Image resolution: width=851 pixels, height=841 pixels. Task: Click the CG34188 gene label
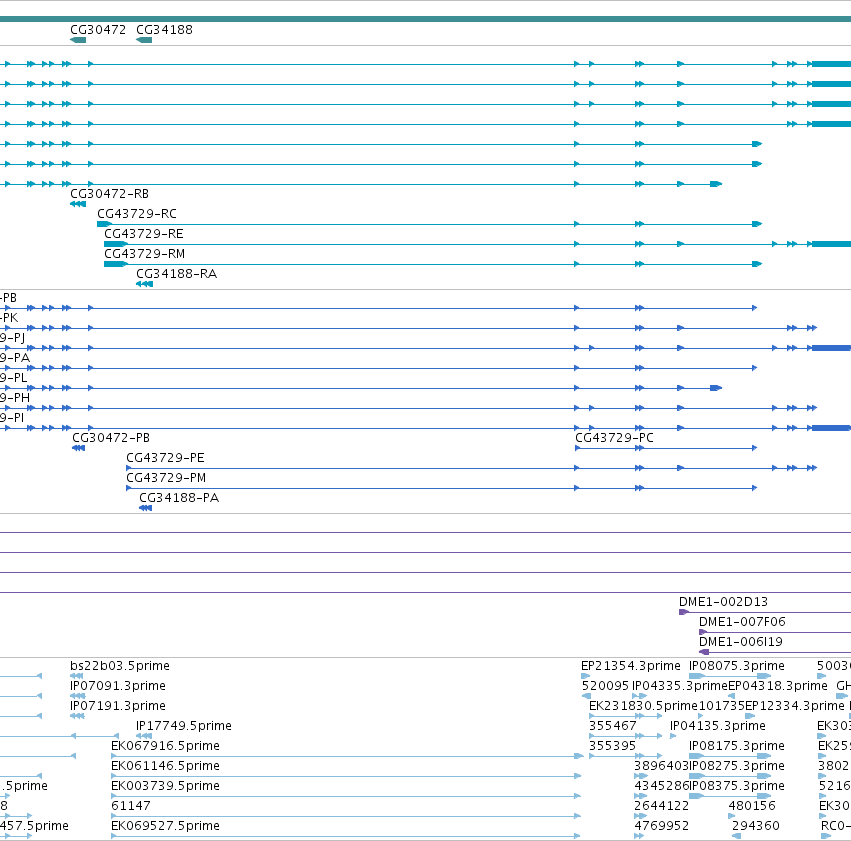pyautogui.click(x=164, y=30)
